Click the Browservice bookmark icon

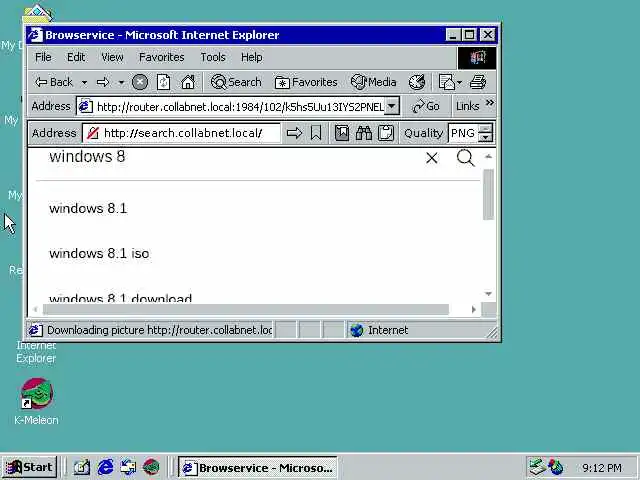pos(316,133)
